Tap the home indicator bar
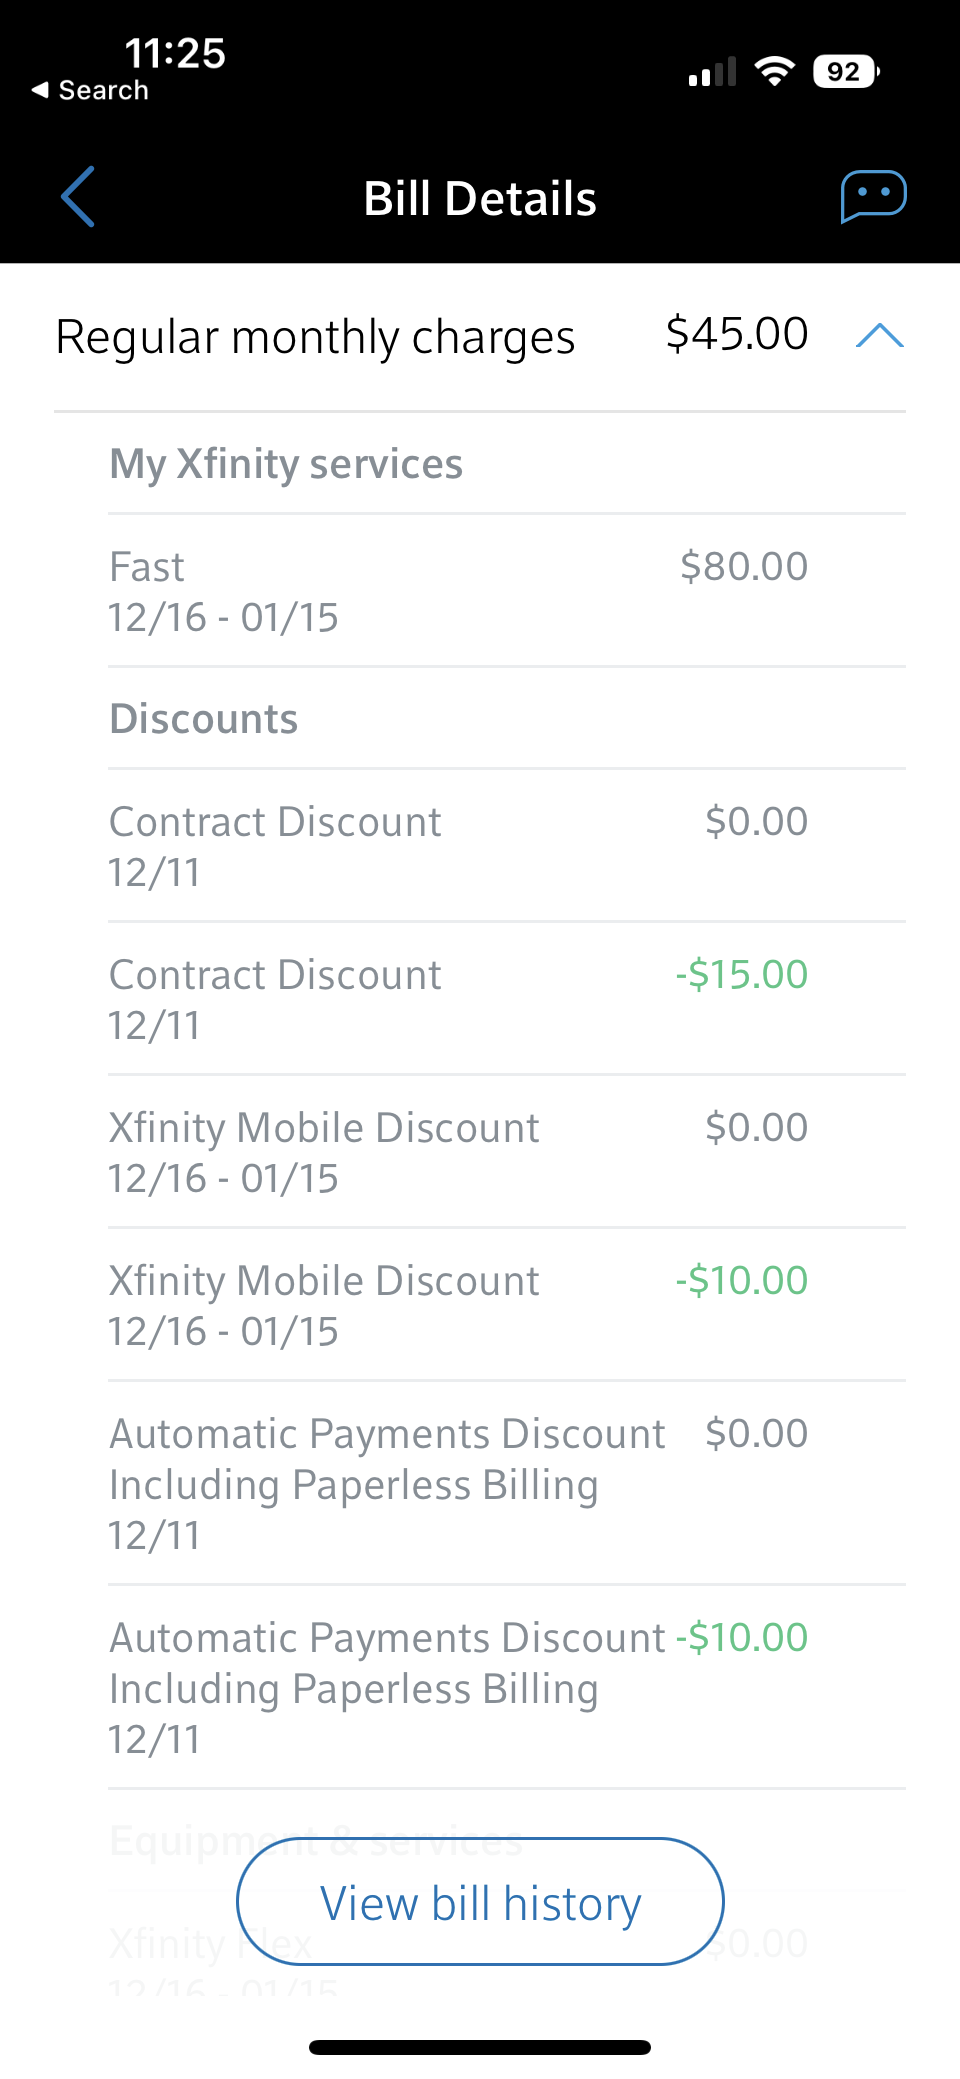Image resolution: width=960 pixels, height=2079 pixels. [480, 2047]
